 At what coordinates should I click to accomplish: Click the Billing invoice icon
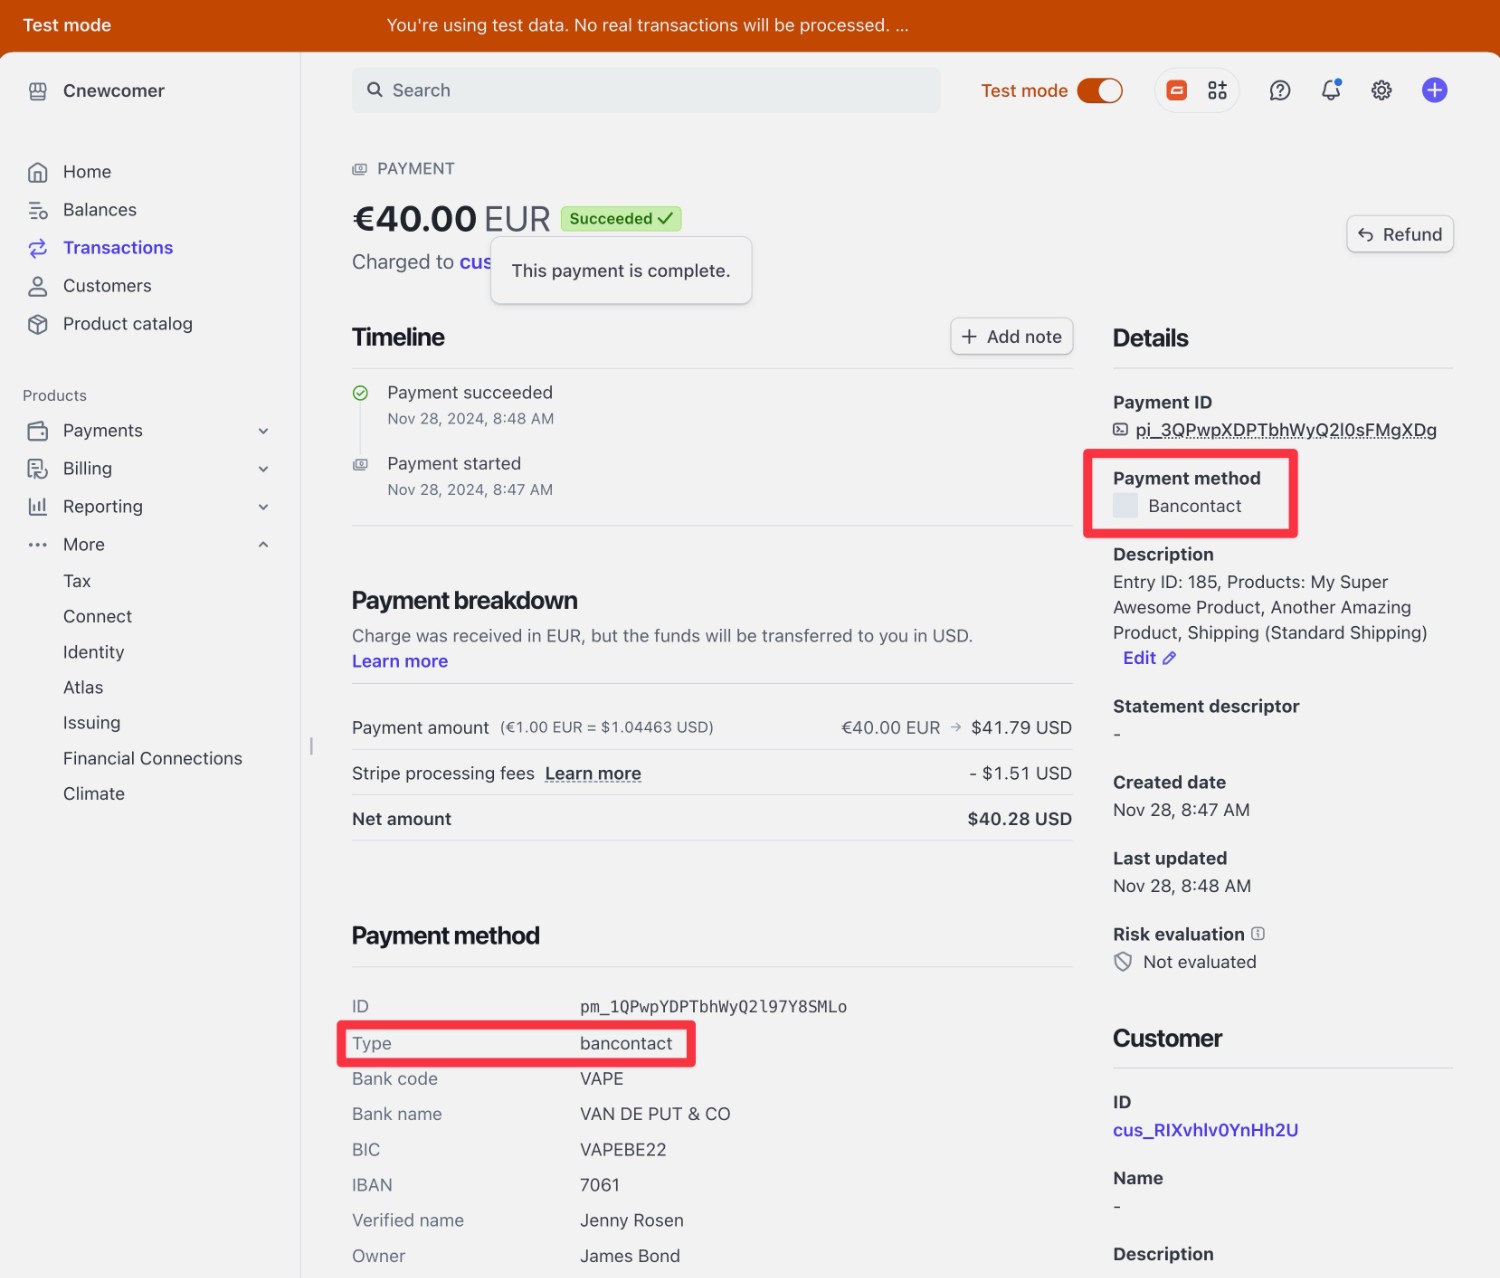coord(38,469)
